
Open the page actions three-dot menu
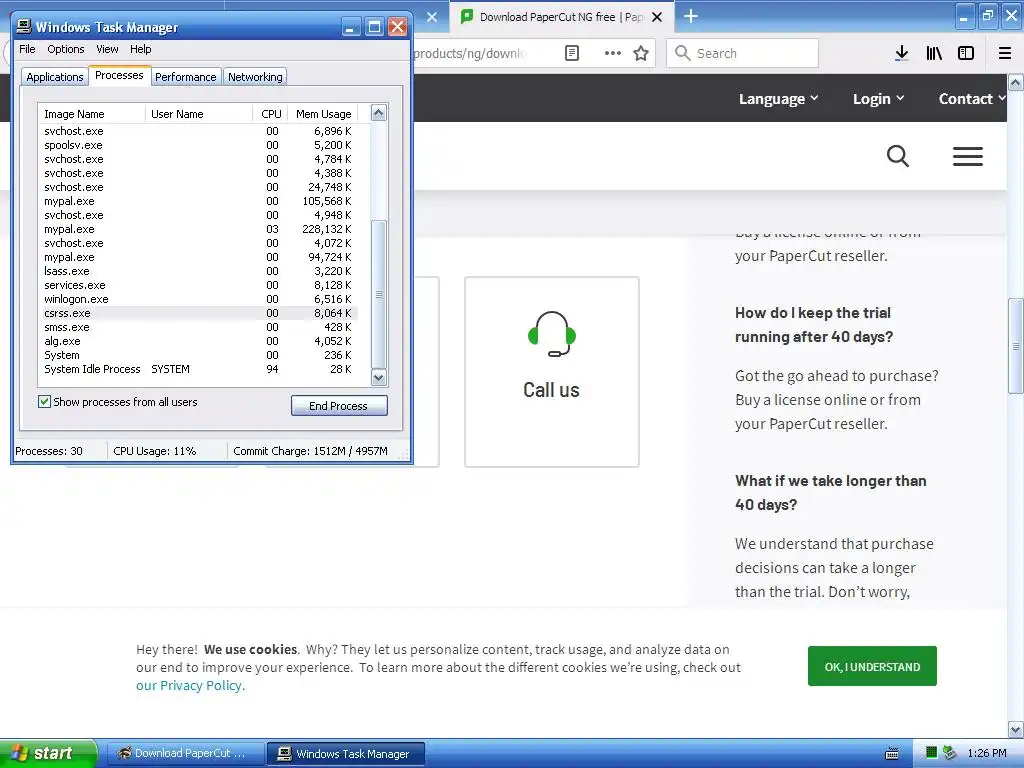click(x=613, y=54)
